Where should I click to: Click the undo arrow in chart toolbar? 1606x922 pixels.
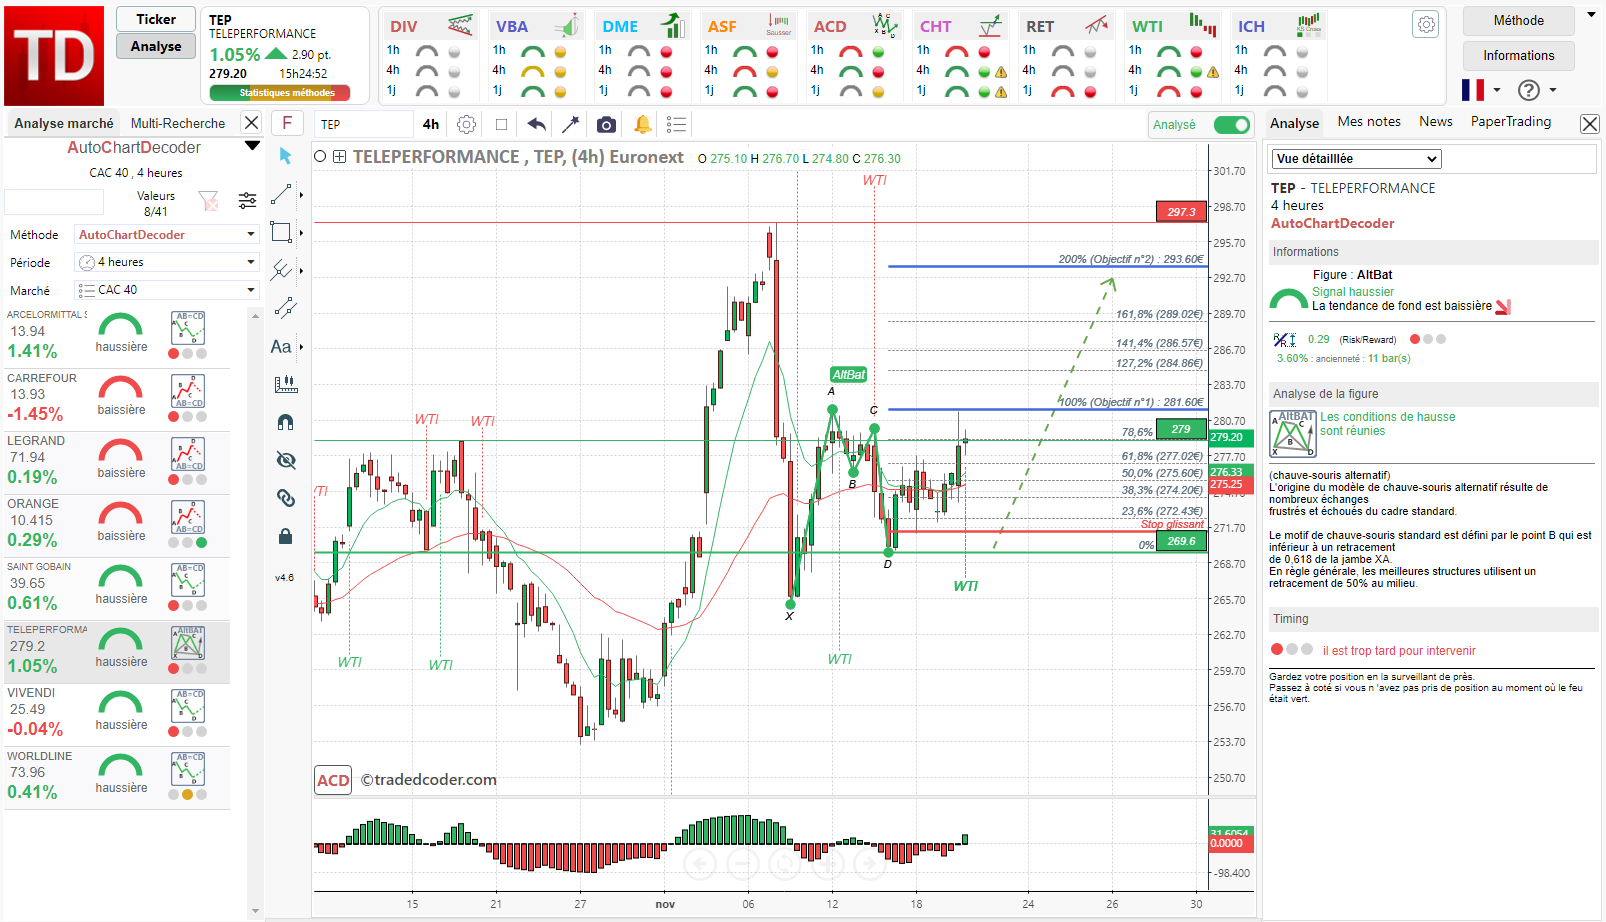pyautogui.click(x=536, y=124)
